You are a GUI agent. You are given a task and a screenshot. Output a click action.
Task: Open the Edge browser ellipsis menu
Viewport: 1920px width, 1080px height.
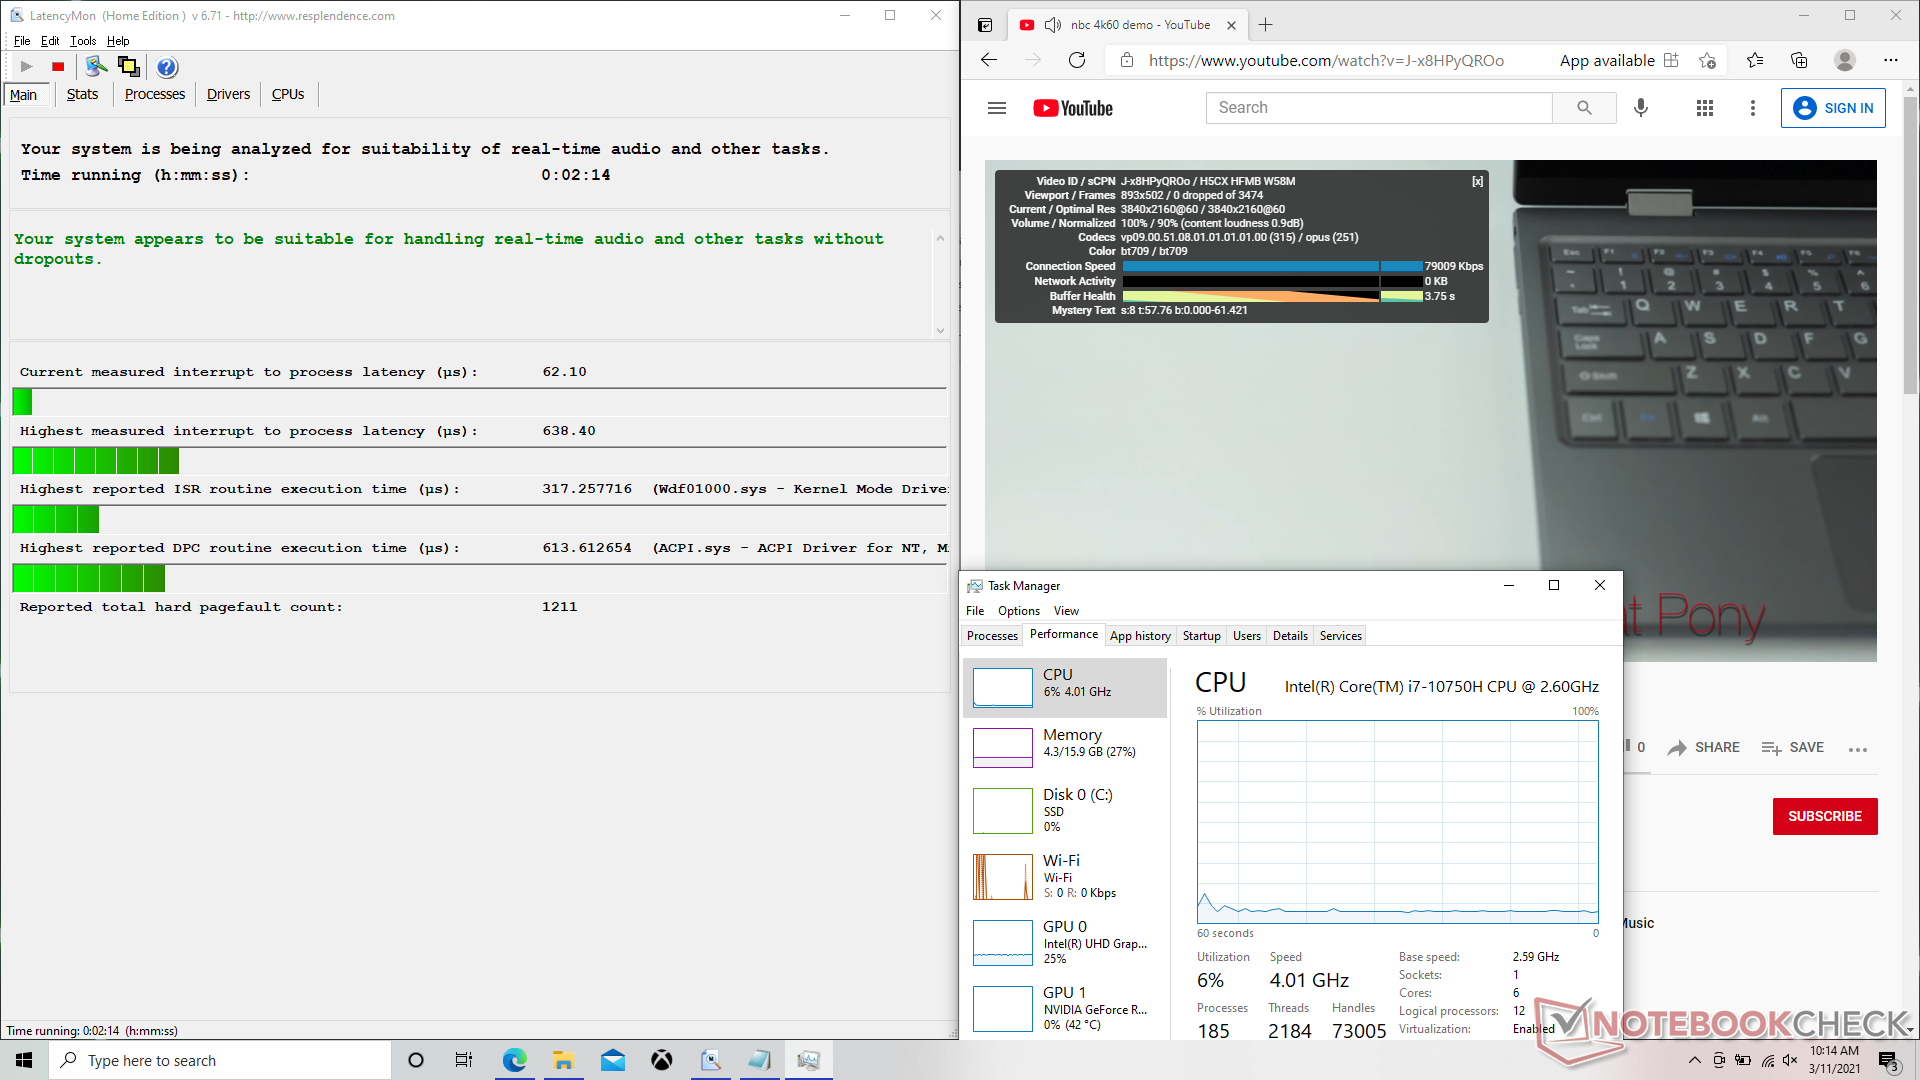pyautogui.click(x=1890, y=60)
